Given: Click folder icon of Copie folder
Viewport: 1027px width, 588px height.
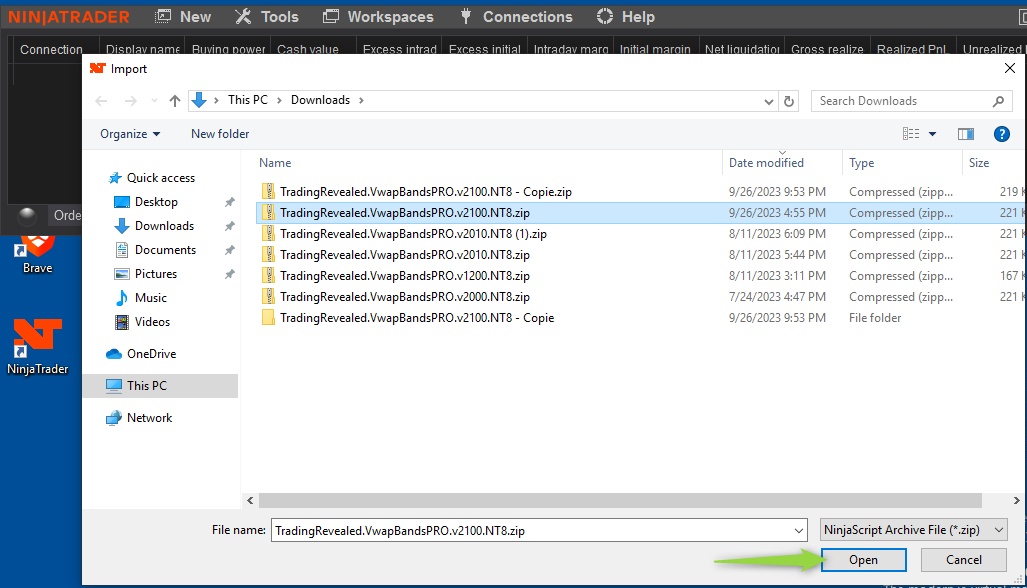Looking at the screenshot, I should 268,318.
